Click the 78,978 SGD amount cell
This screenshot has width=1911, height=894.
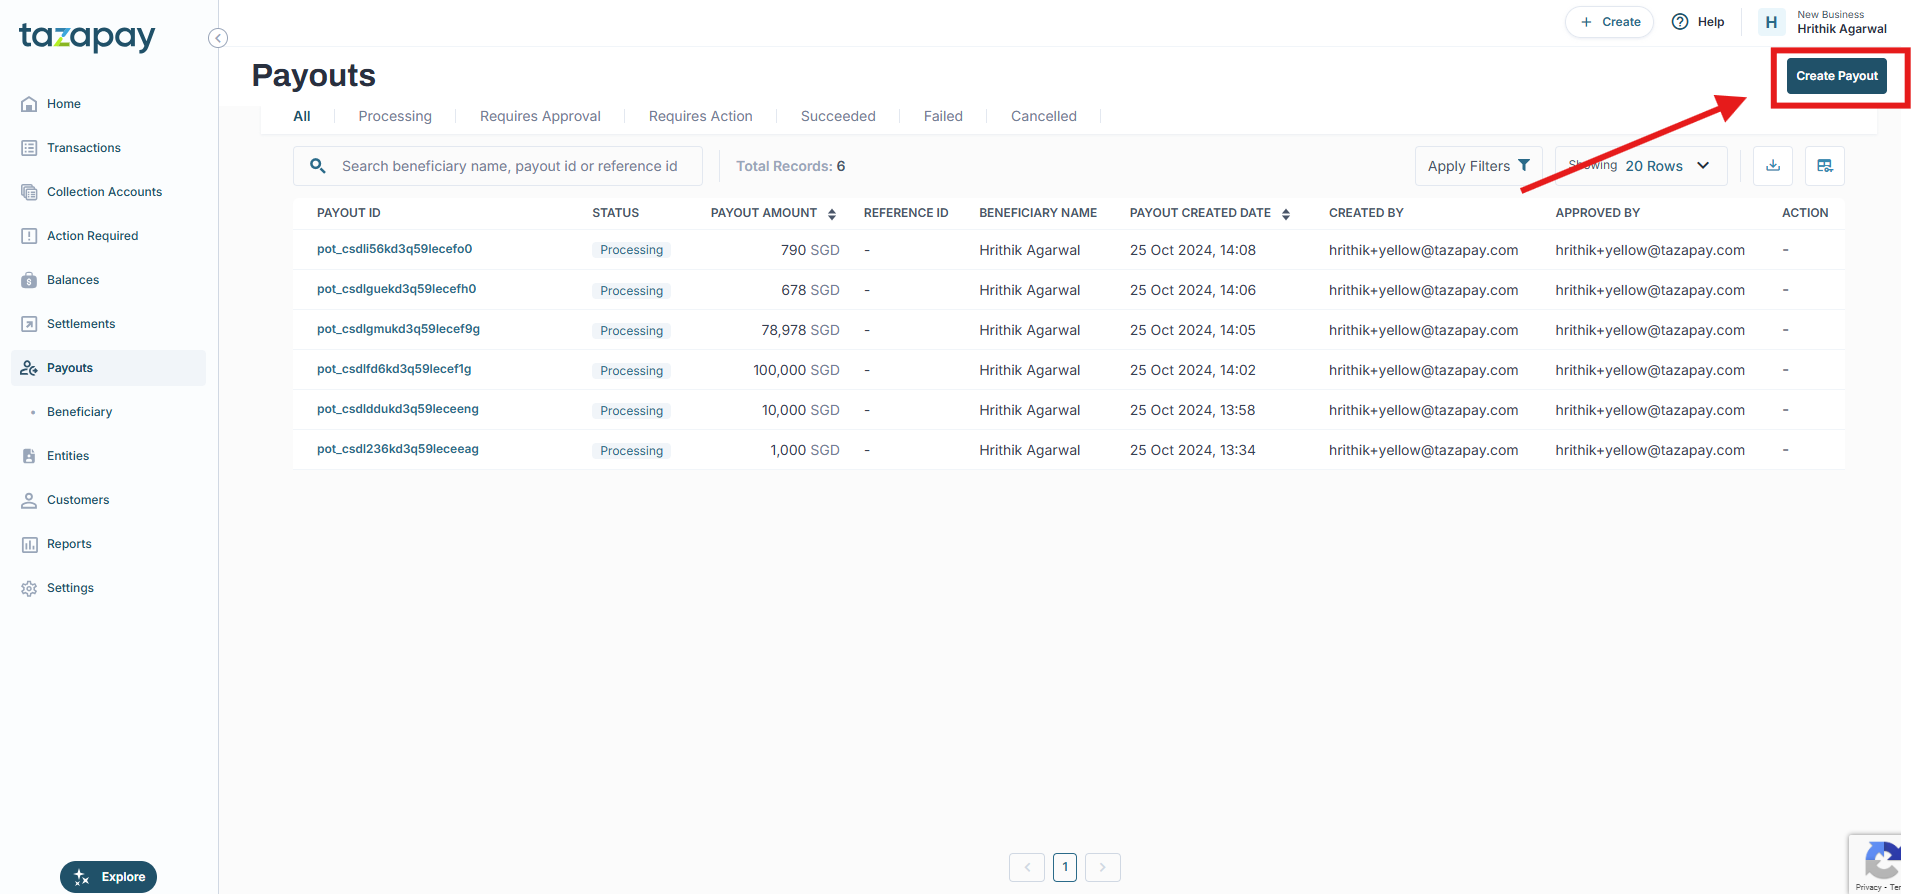coord(800,330)
